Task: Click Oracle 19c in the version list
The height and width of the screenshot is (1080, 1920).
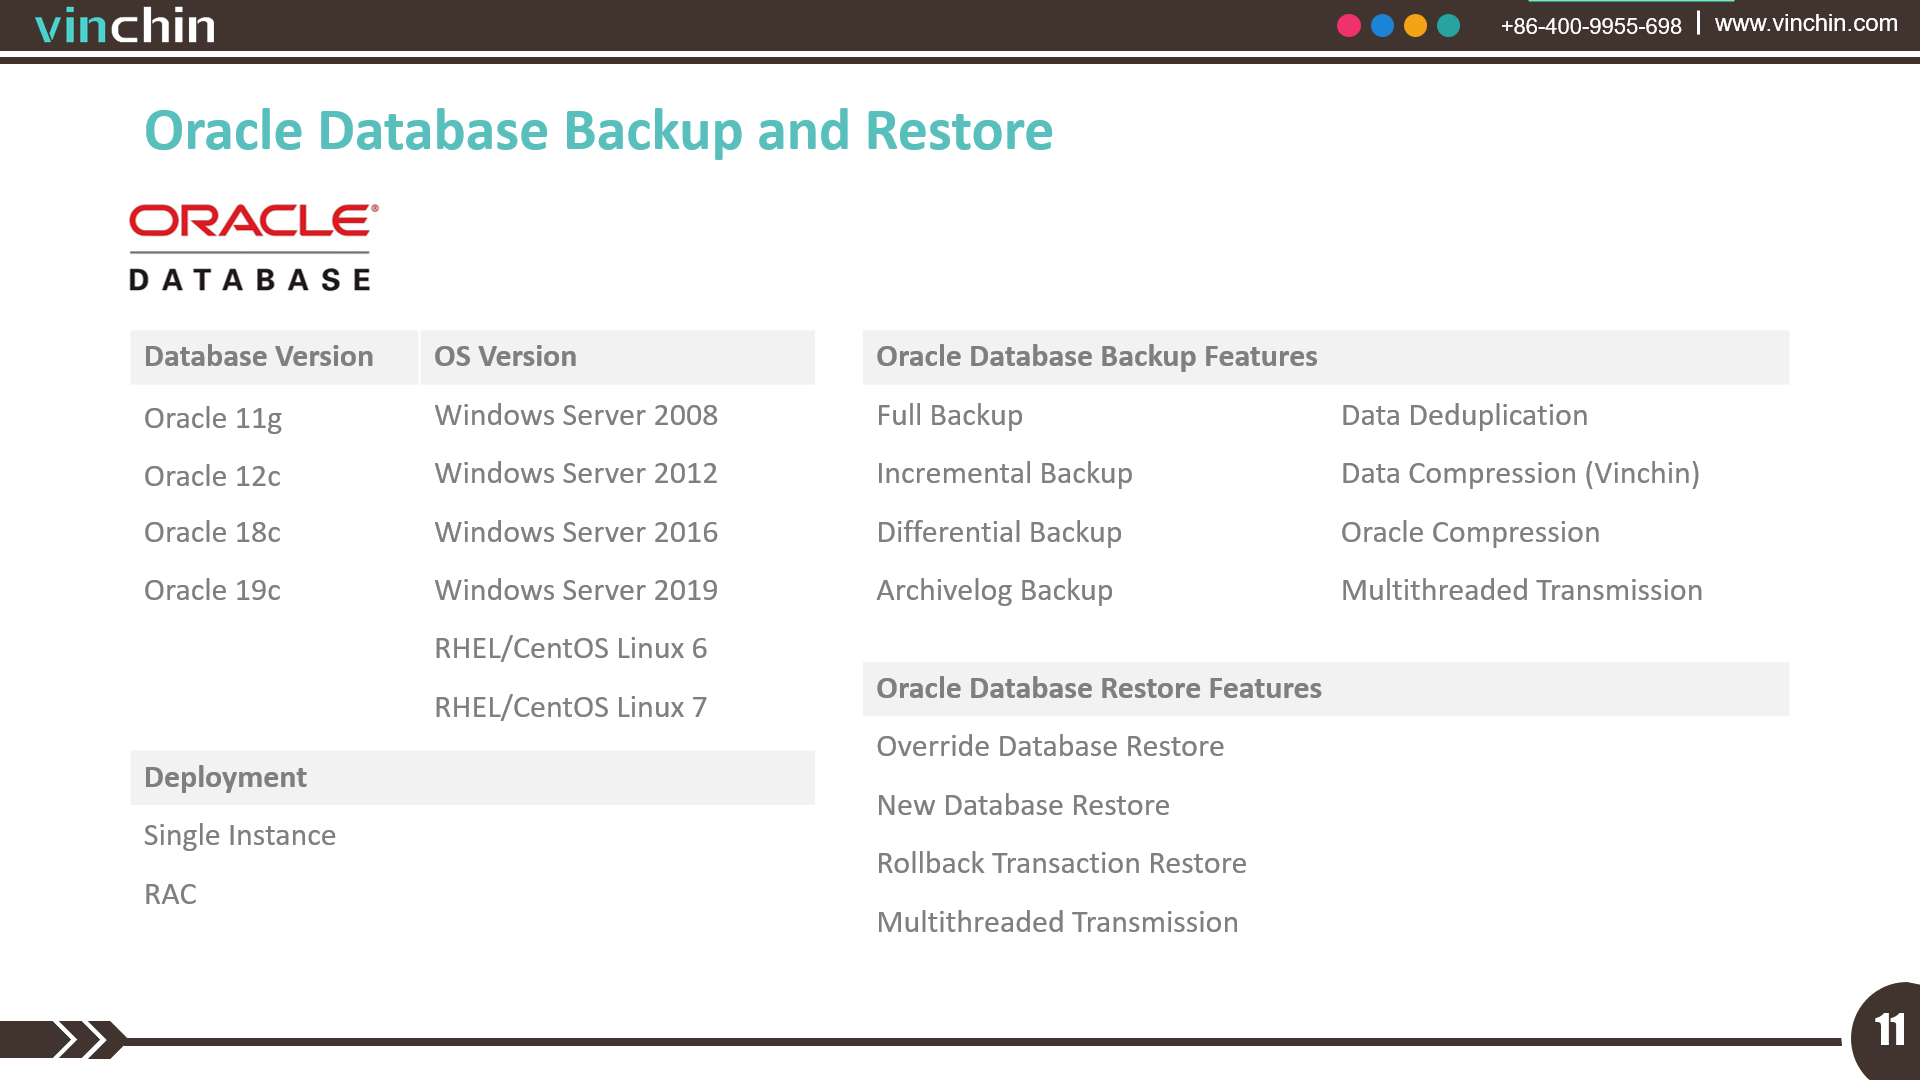Action: pos(212,590)
